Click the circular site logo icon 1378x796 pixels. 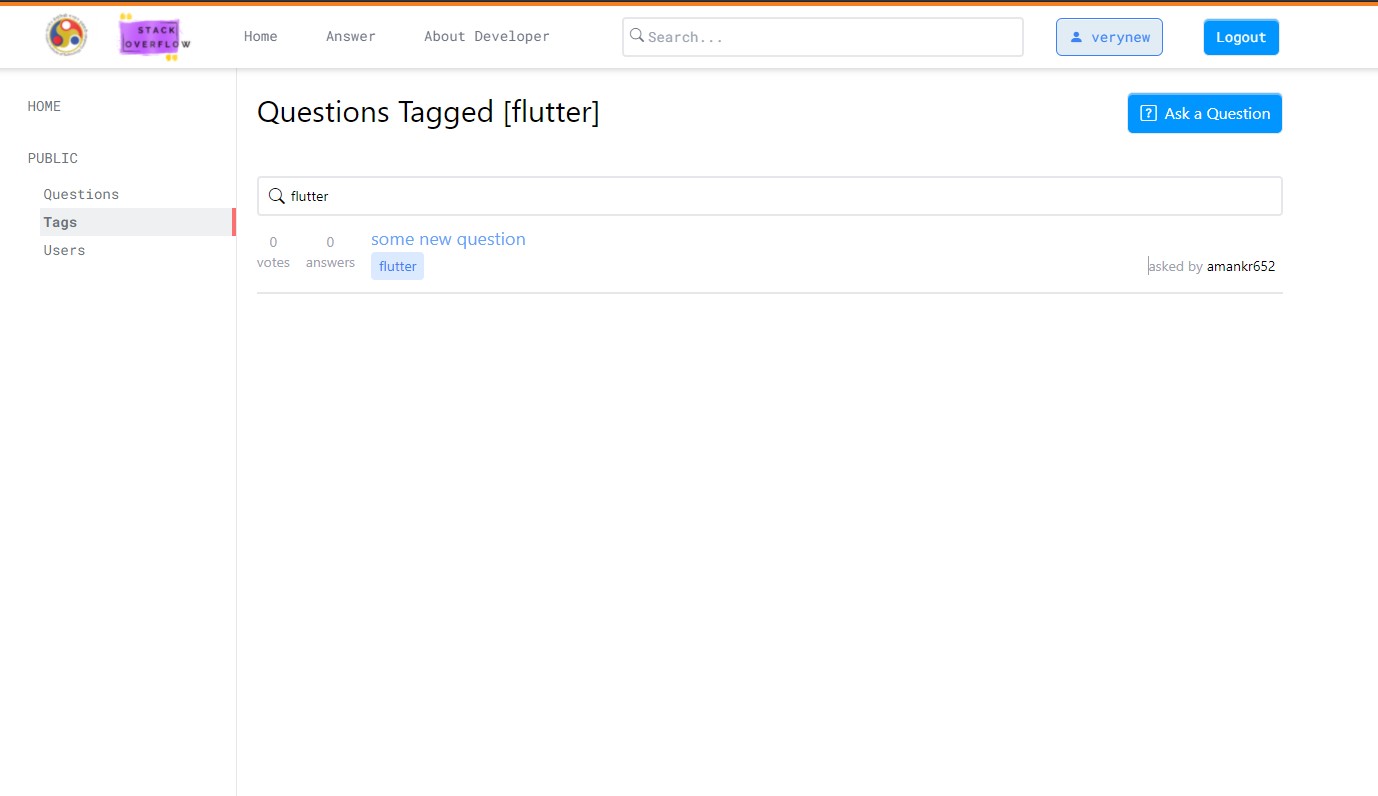[65, 35]
